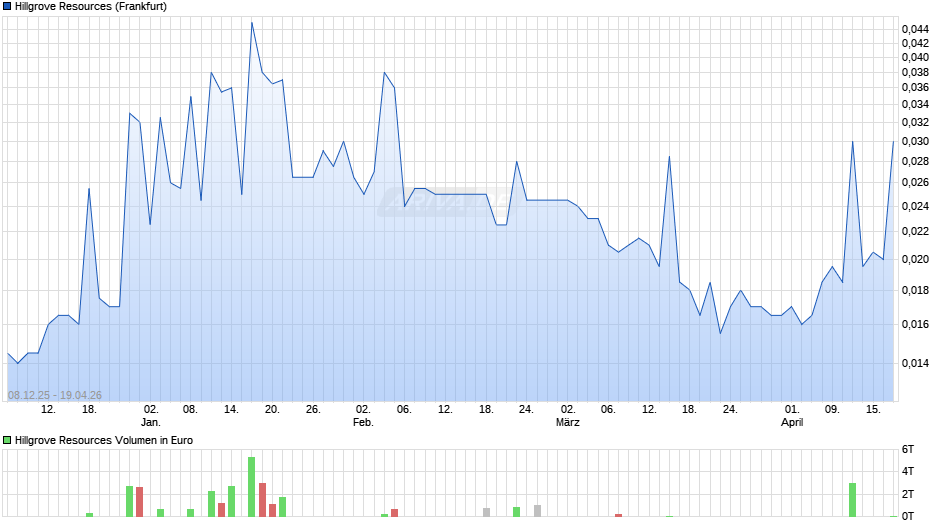Click the 0,028 price axis label
The width and height of the screenshot is (940, 526).
click(915, 161)
